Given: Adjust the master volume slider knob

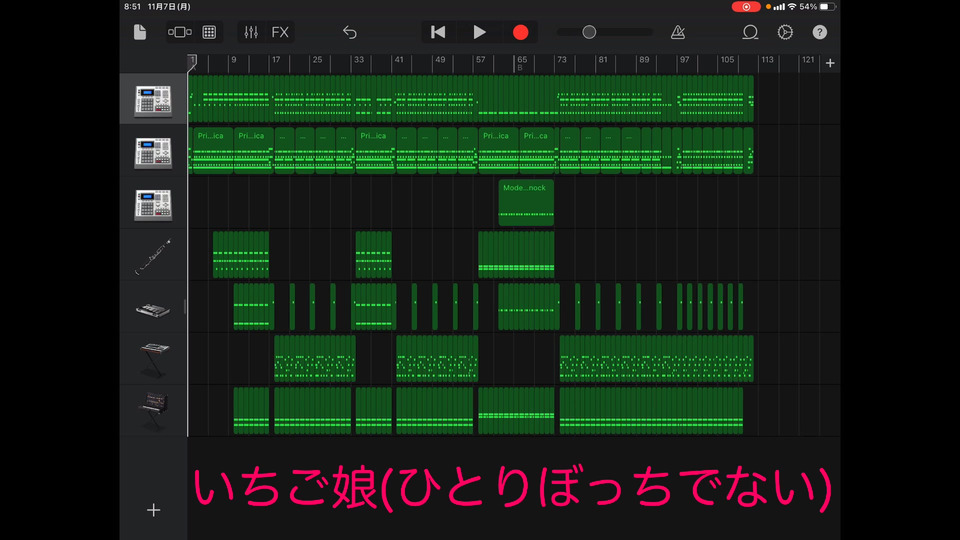Looking at the screenshot, I should coord(589,32).
